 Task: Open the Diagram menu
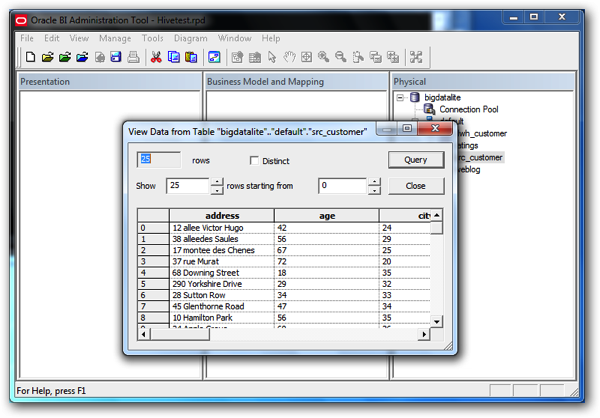click(x=191, y=38)
